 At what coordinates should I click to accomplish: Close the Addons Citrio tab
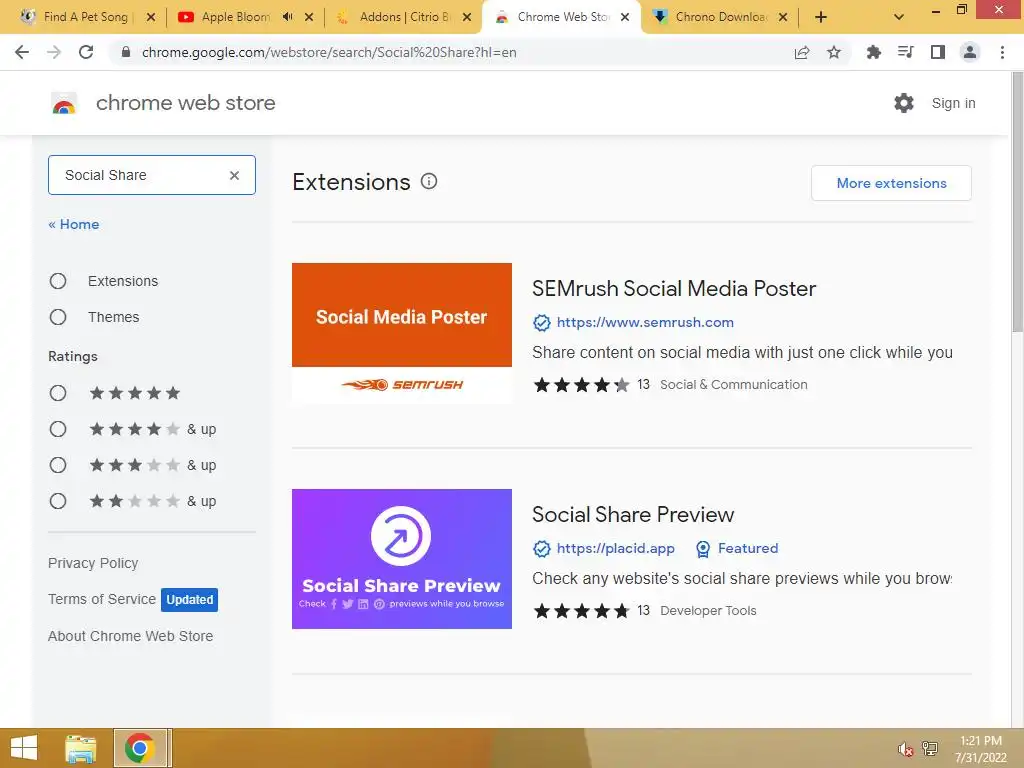(x=467, y=17)
